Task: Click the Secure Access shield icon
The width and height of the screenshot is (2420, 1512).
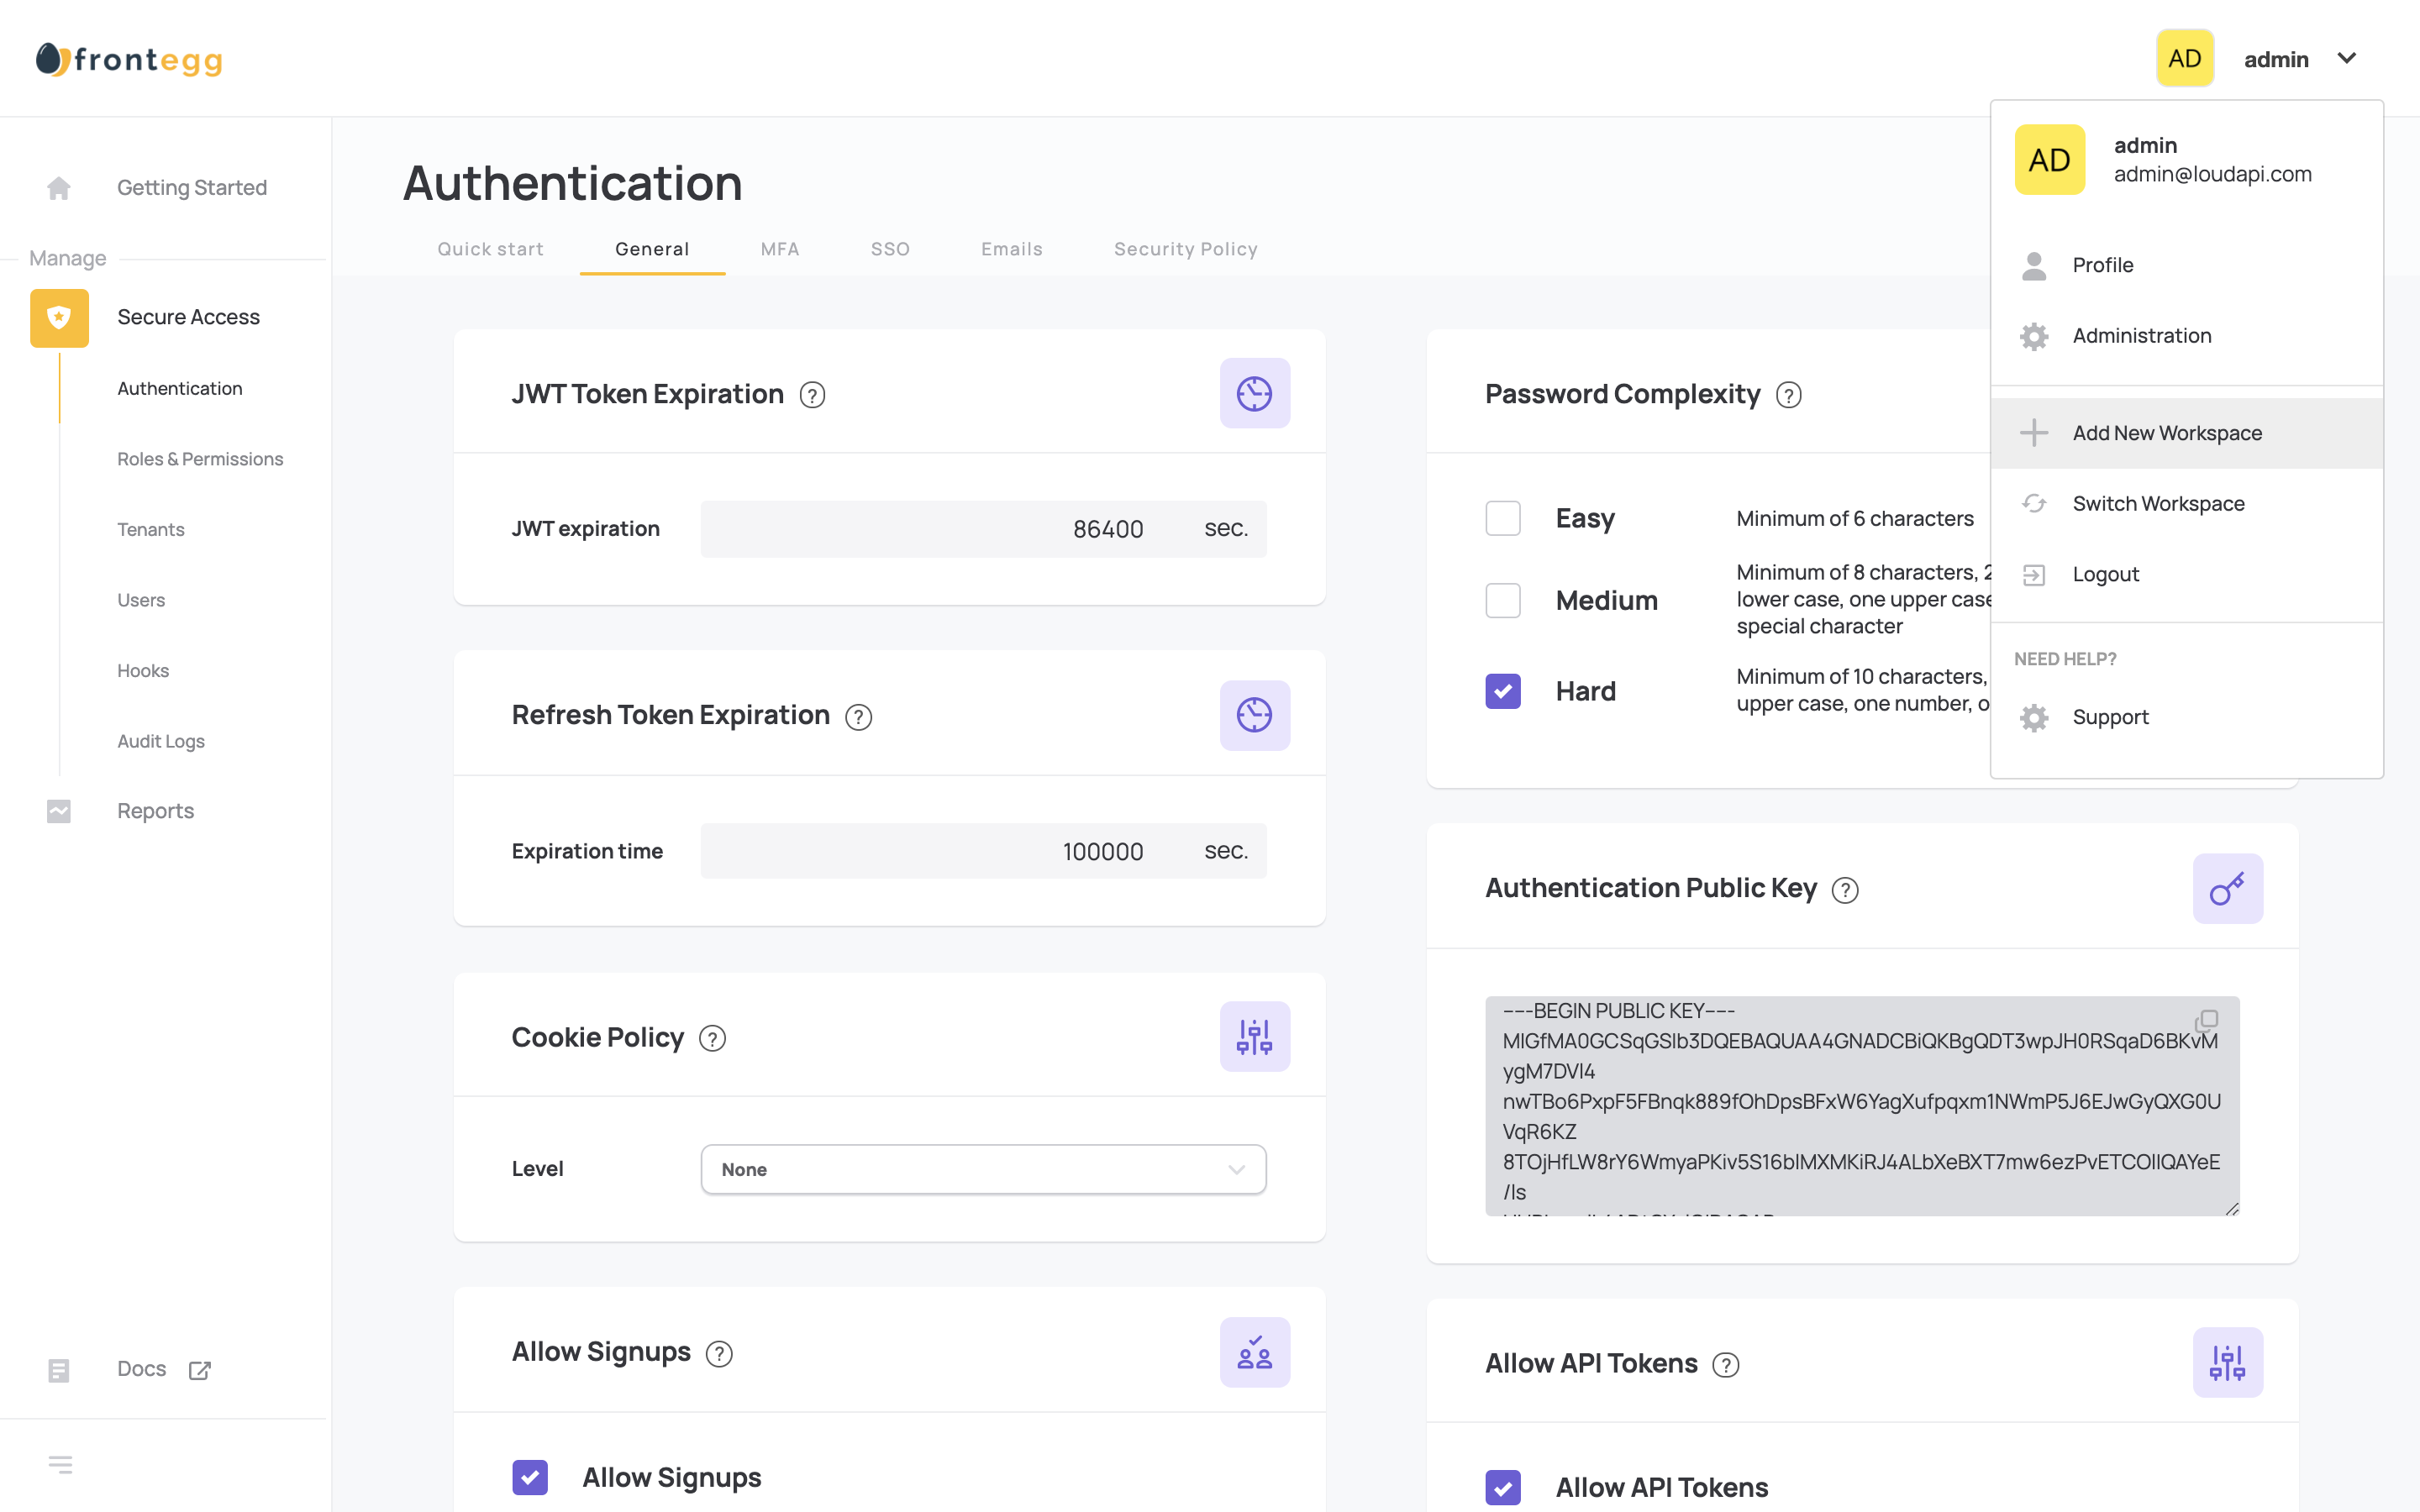Action: (x=59, y=318)
